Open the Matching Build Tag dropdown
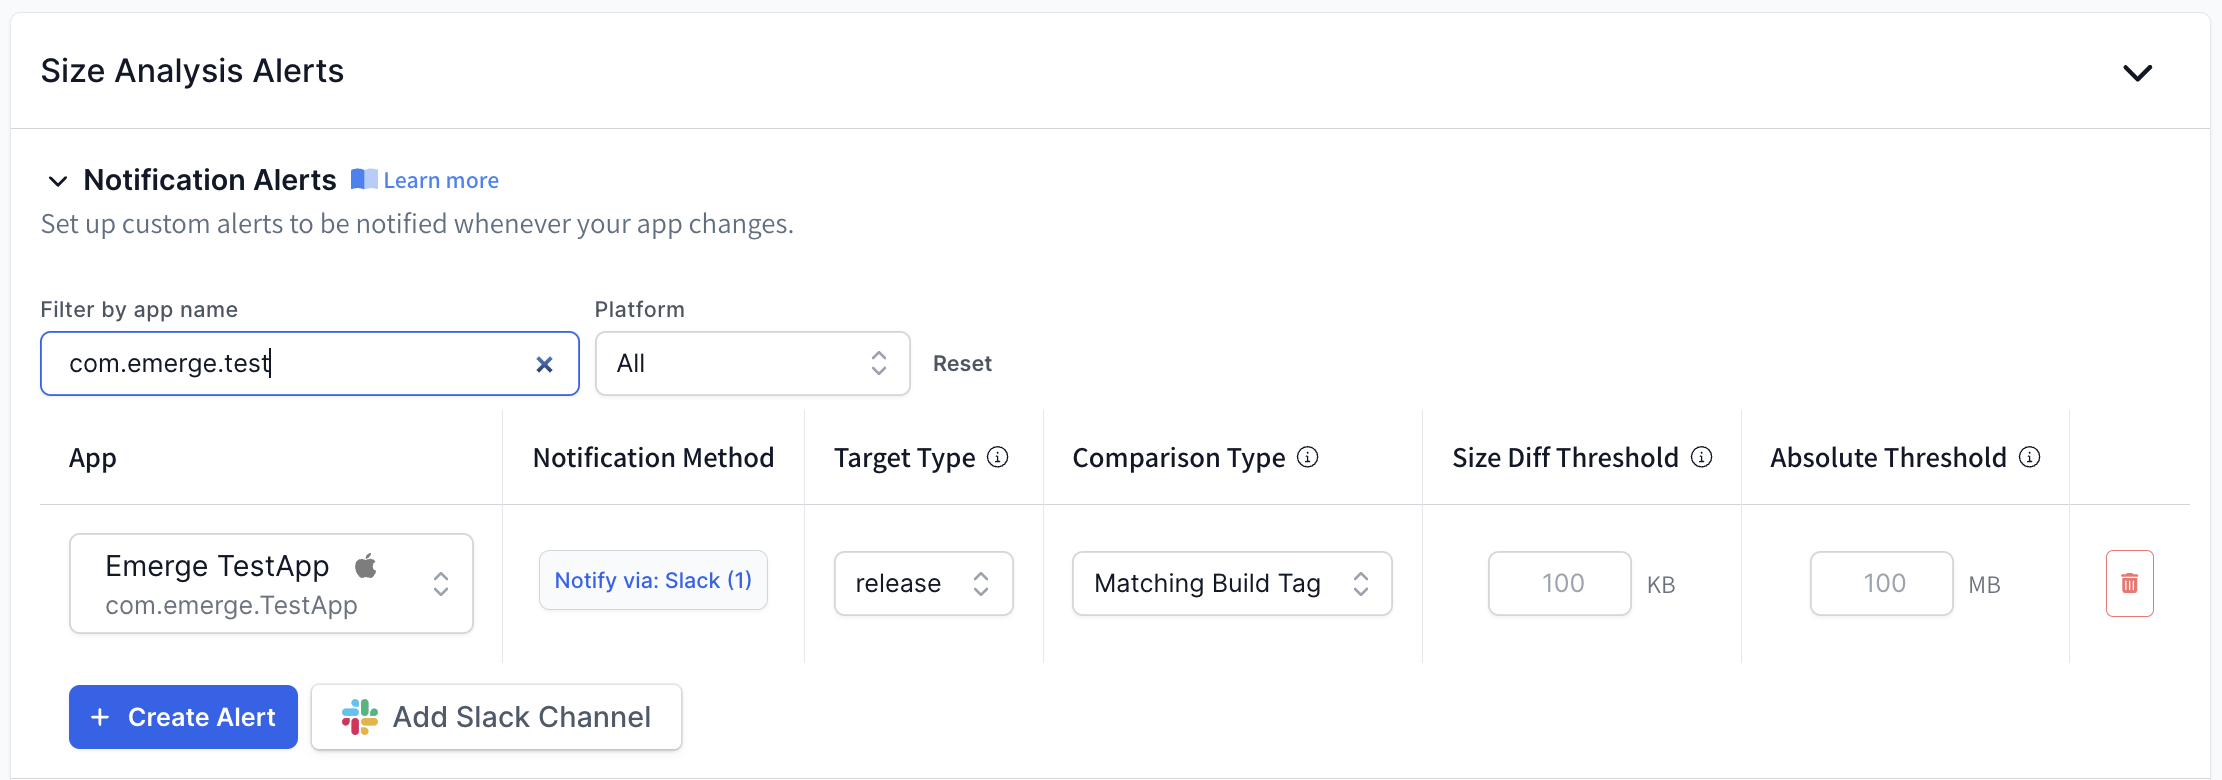 pos(1231,584)
